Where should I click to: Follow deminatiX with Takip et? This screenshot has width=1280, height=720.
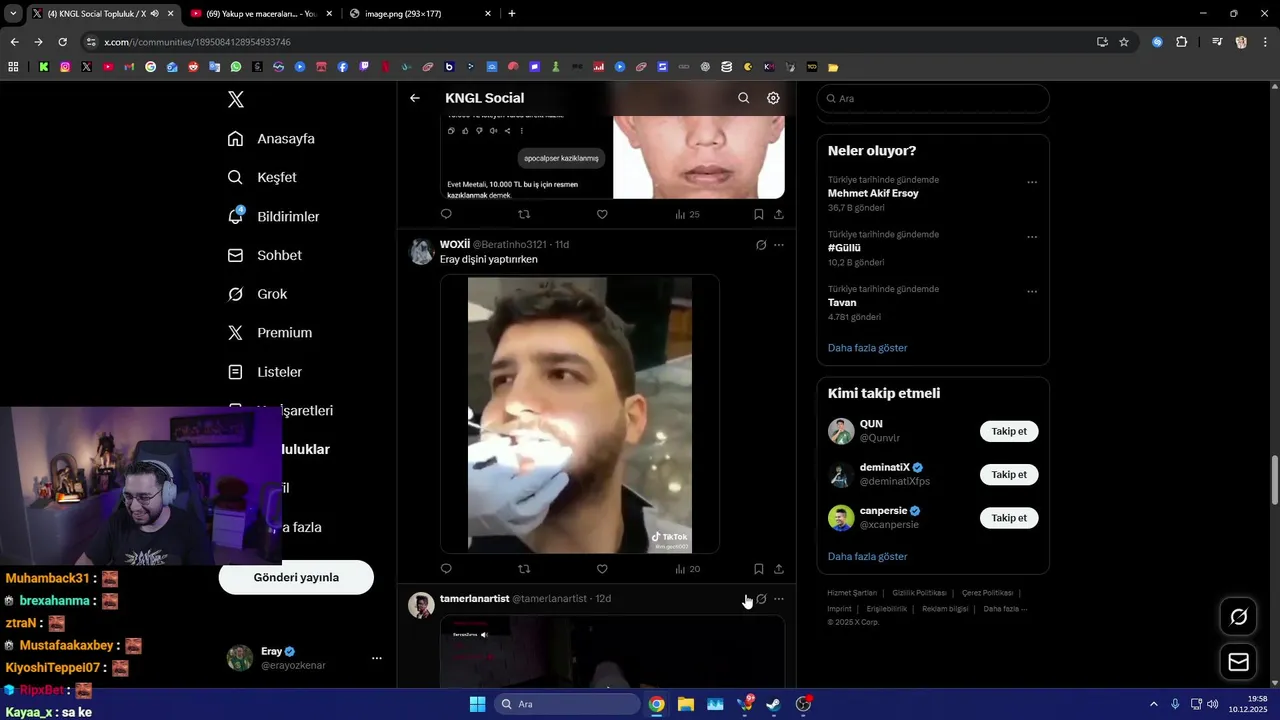1009,475
